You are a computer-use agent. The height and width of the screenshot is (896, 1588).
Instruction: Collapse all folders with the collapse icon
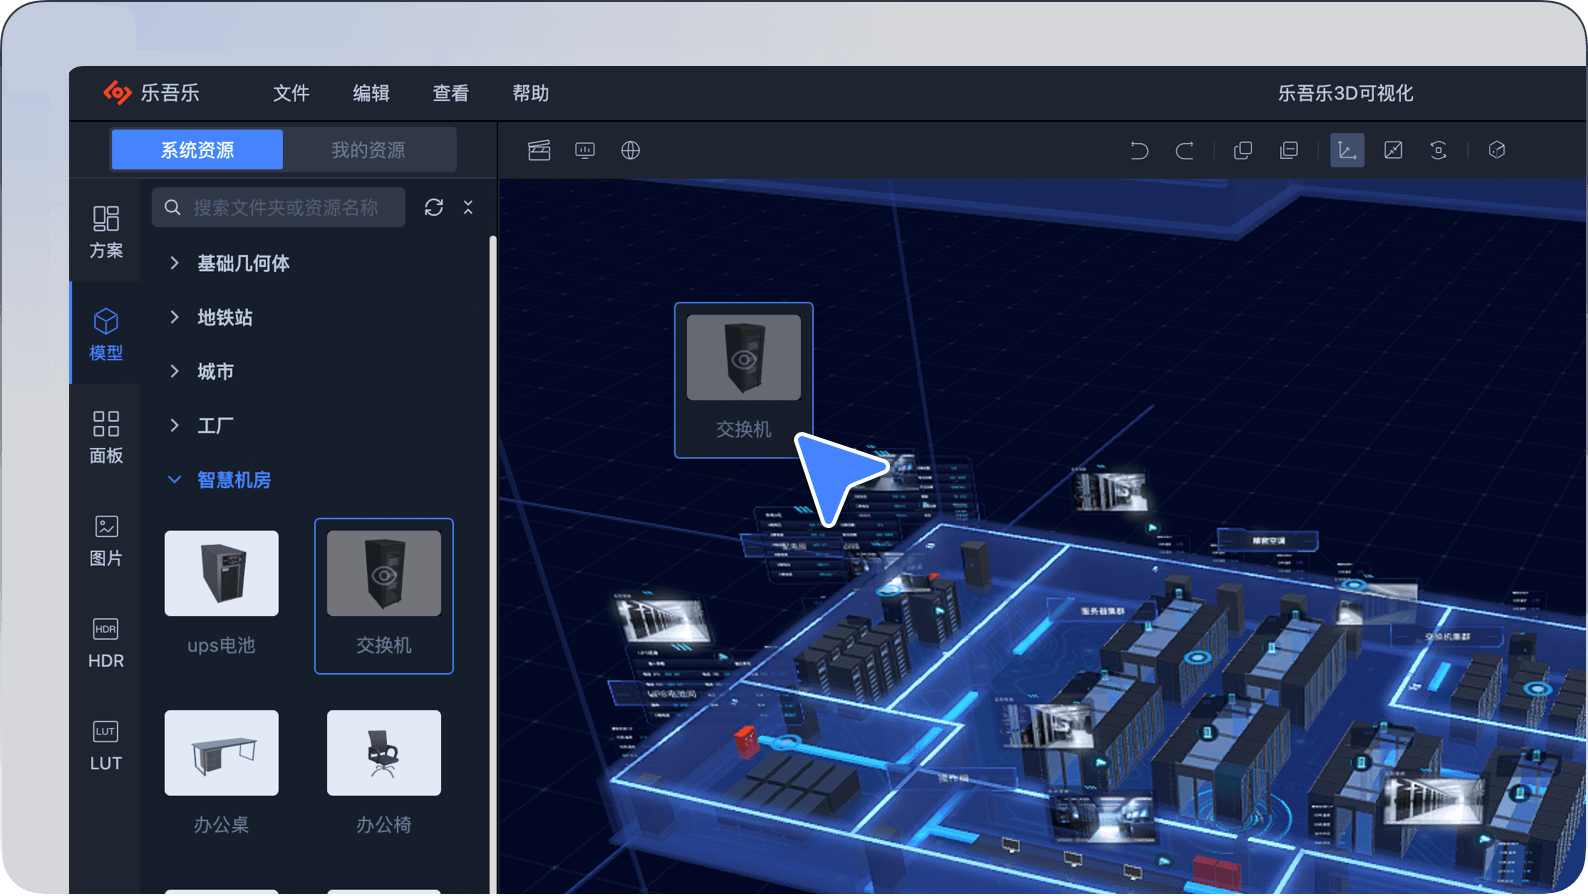[x=468, y=207]
